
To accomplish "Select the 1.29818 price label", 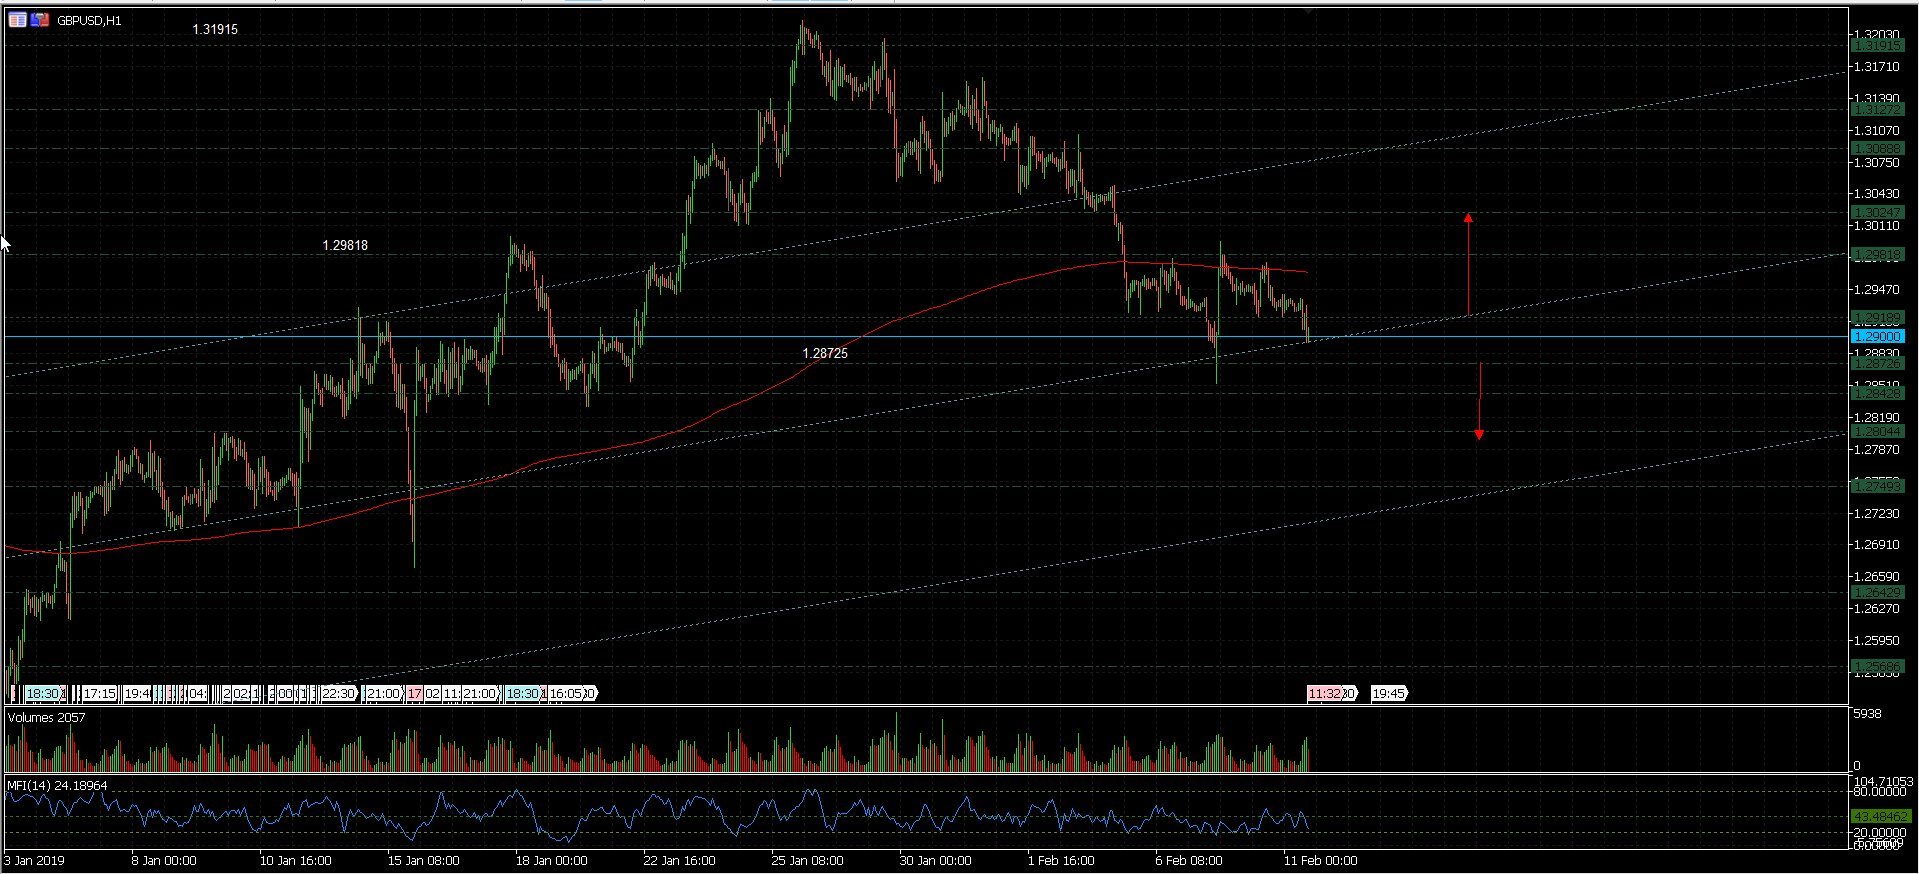I will click(345, 245).
